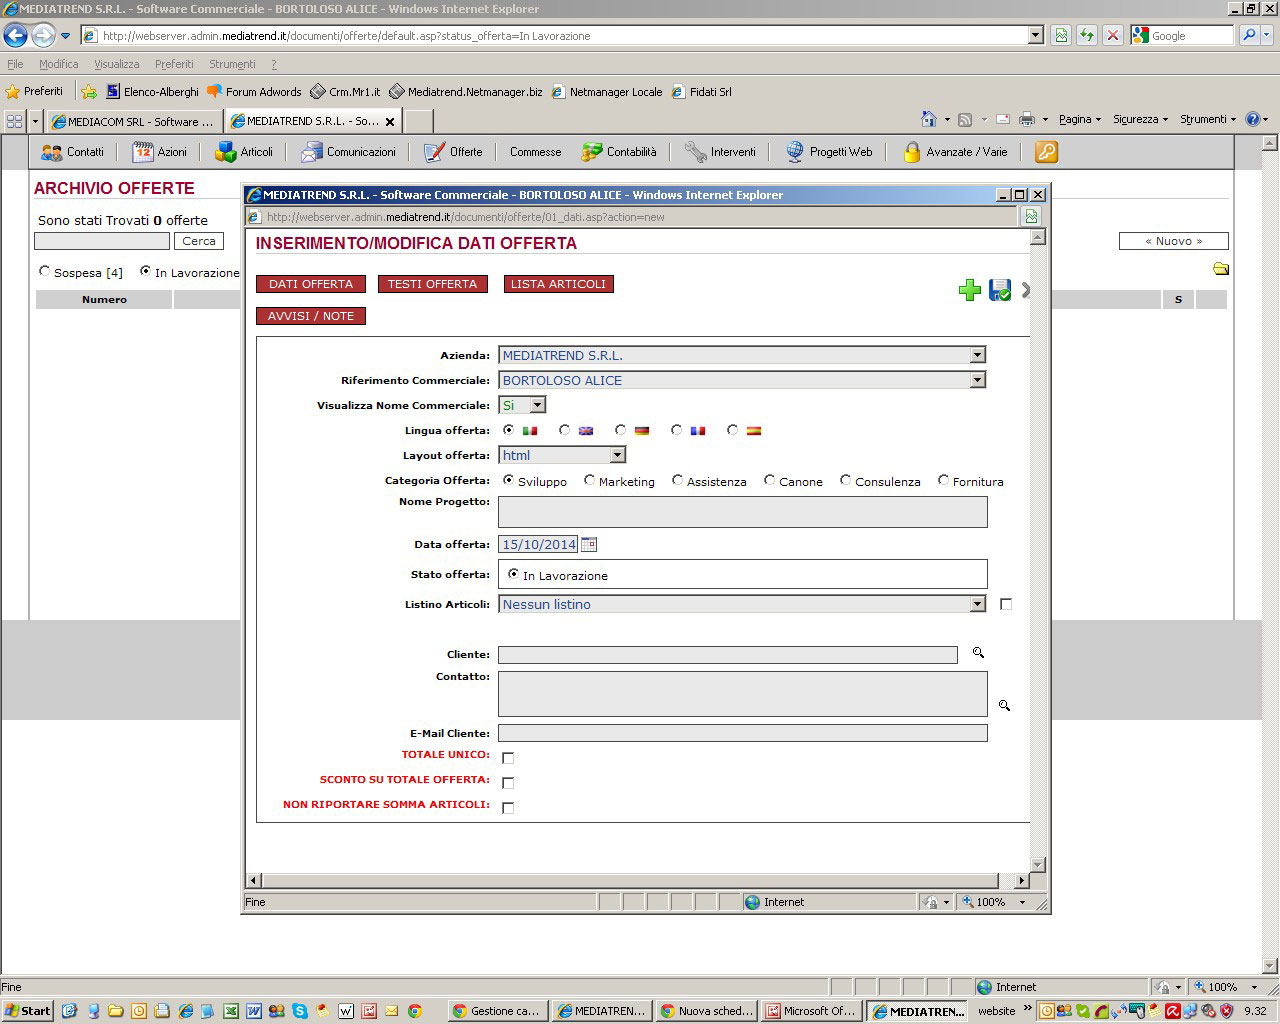Open the LISTA ARTICOLI tab
The image size is (1280, 1024).
pyautogui.click(x=558, y=284)
